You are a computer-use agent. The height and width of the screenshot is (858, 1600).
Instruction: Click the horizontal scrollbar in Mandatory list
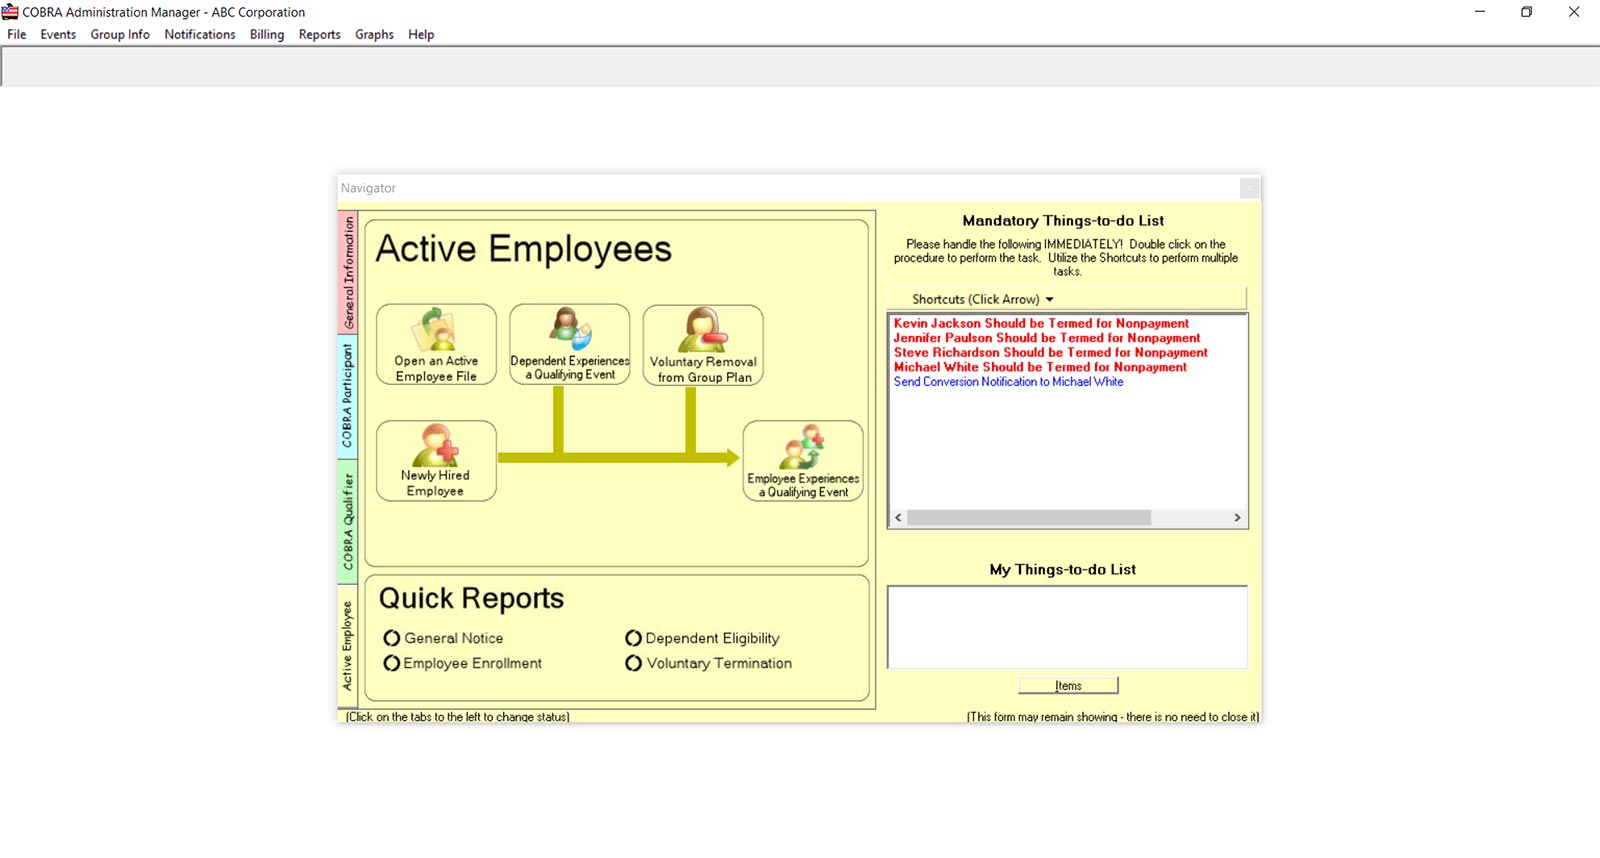coord(1028,518)
